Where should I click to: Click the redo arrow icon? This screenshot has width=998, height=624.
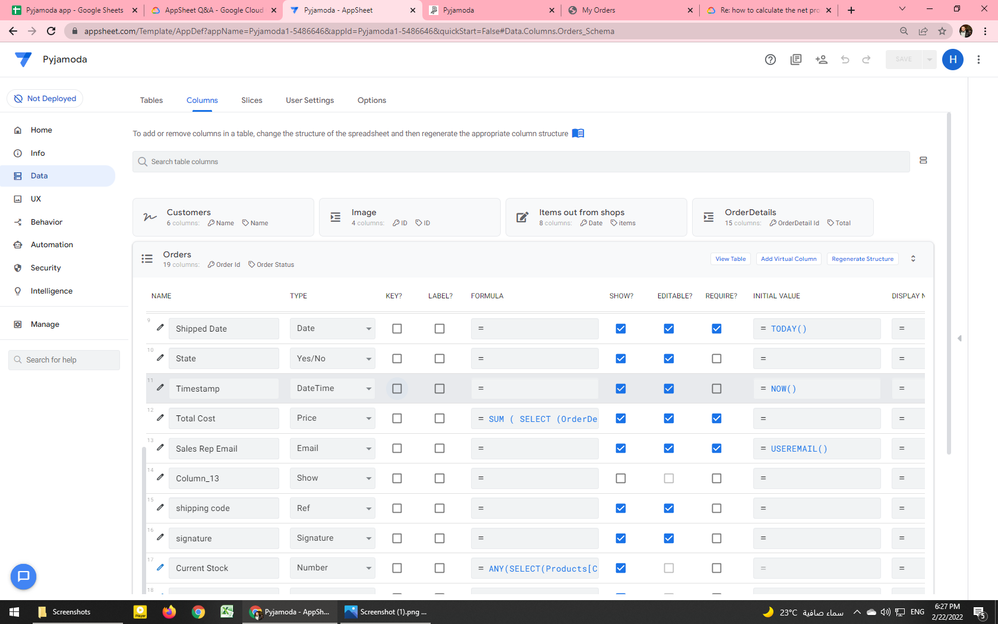click(866, 59)
